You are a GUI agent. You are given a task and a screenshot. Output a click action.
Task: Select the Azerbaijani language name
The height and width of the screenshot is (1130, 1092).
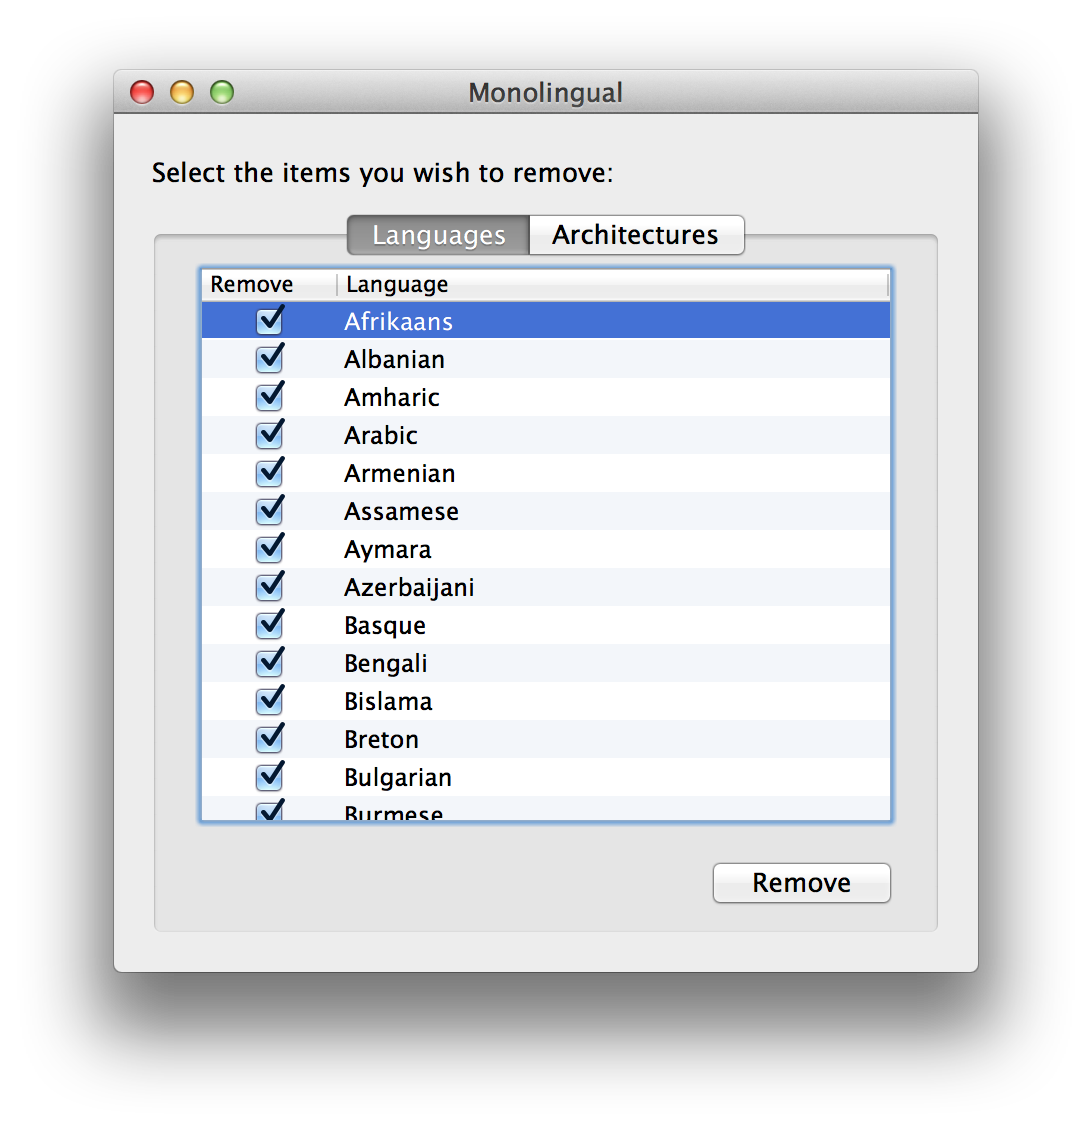409,587
